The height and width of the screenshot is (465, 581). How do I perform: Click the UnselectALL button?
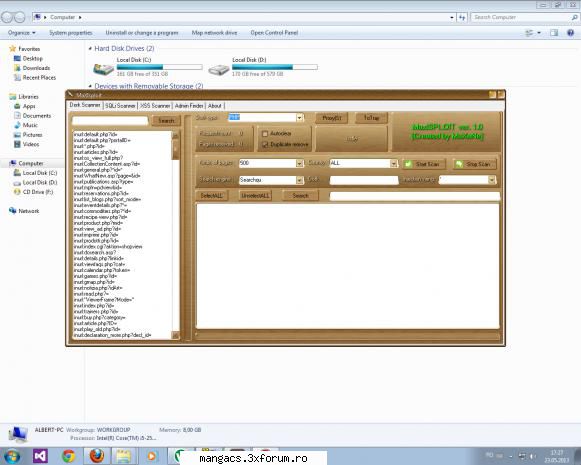[255, 196]
